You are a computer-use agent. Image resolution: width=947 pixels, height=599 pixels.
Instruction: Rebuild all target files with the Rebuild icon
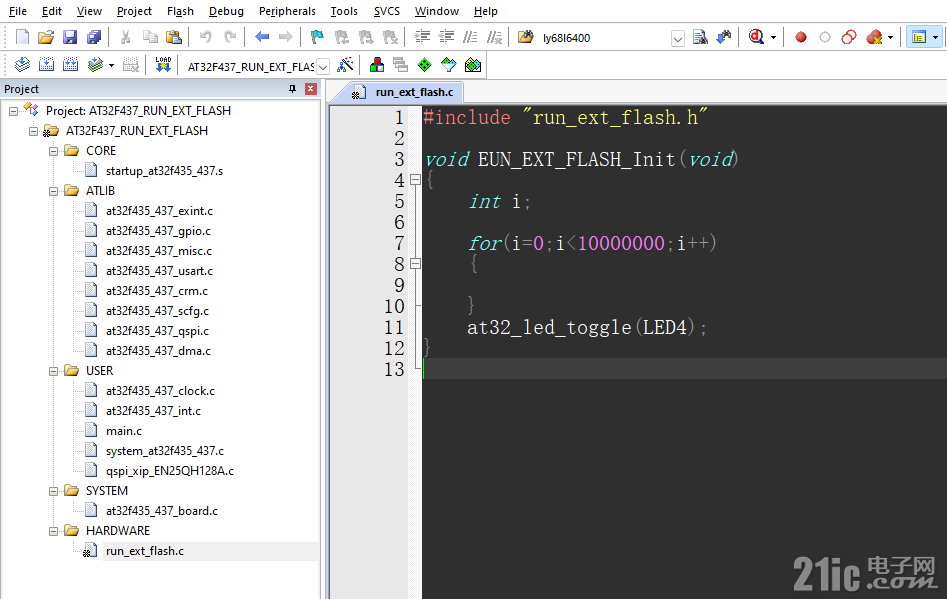[x=71, y=65]
